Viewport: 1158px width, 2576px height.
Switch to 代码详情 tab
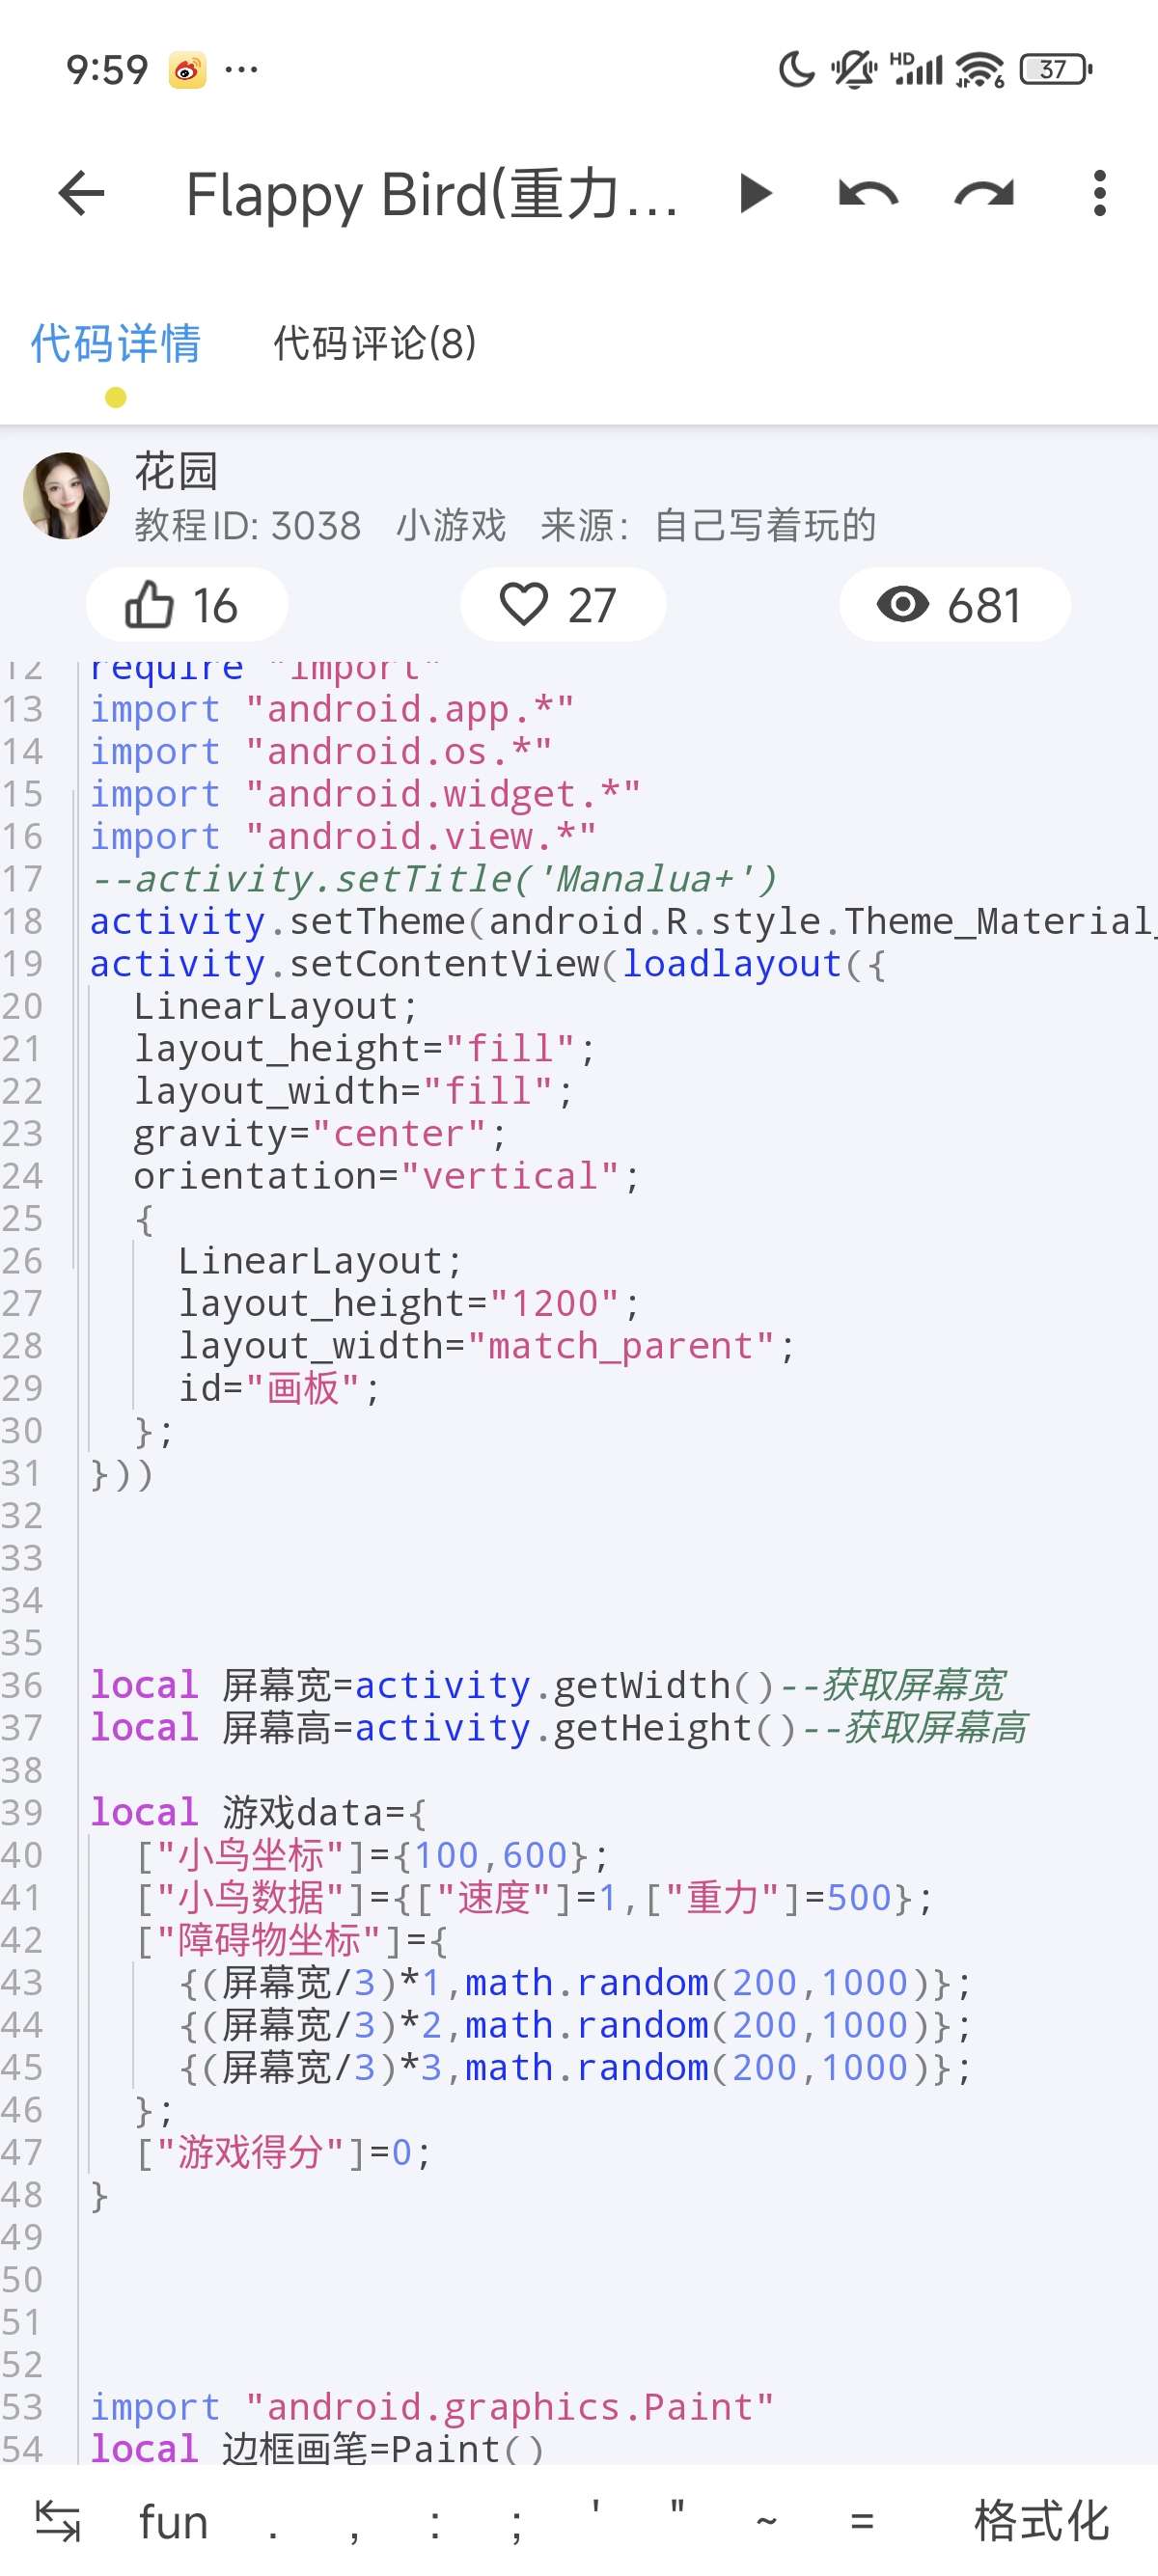click(116, 344)
